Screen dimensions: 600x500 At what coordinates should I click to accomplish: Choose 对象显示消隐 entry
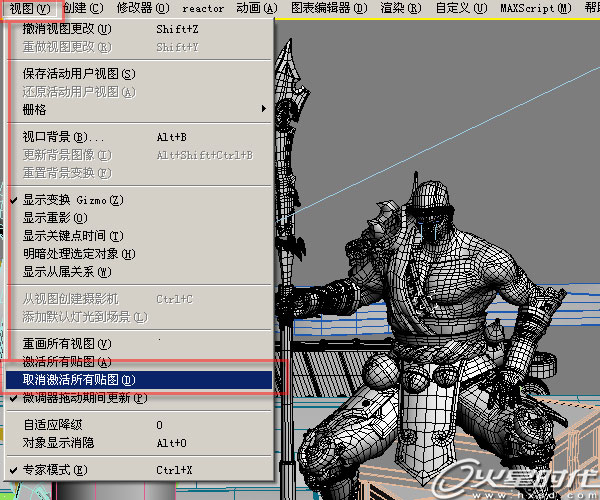tap(139, 443)
